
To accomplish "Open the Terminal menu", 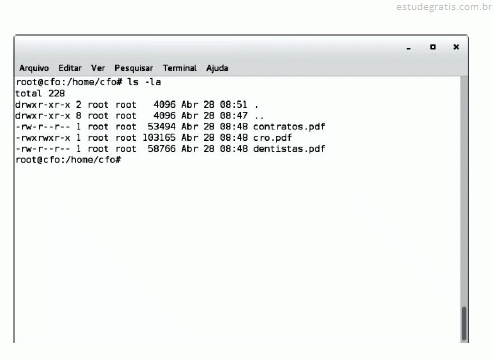I will (180, 68).
